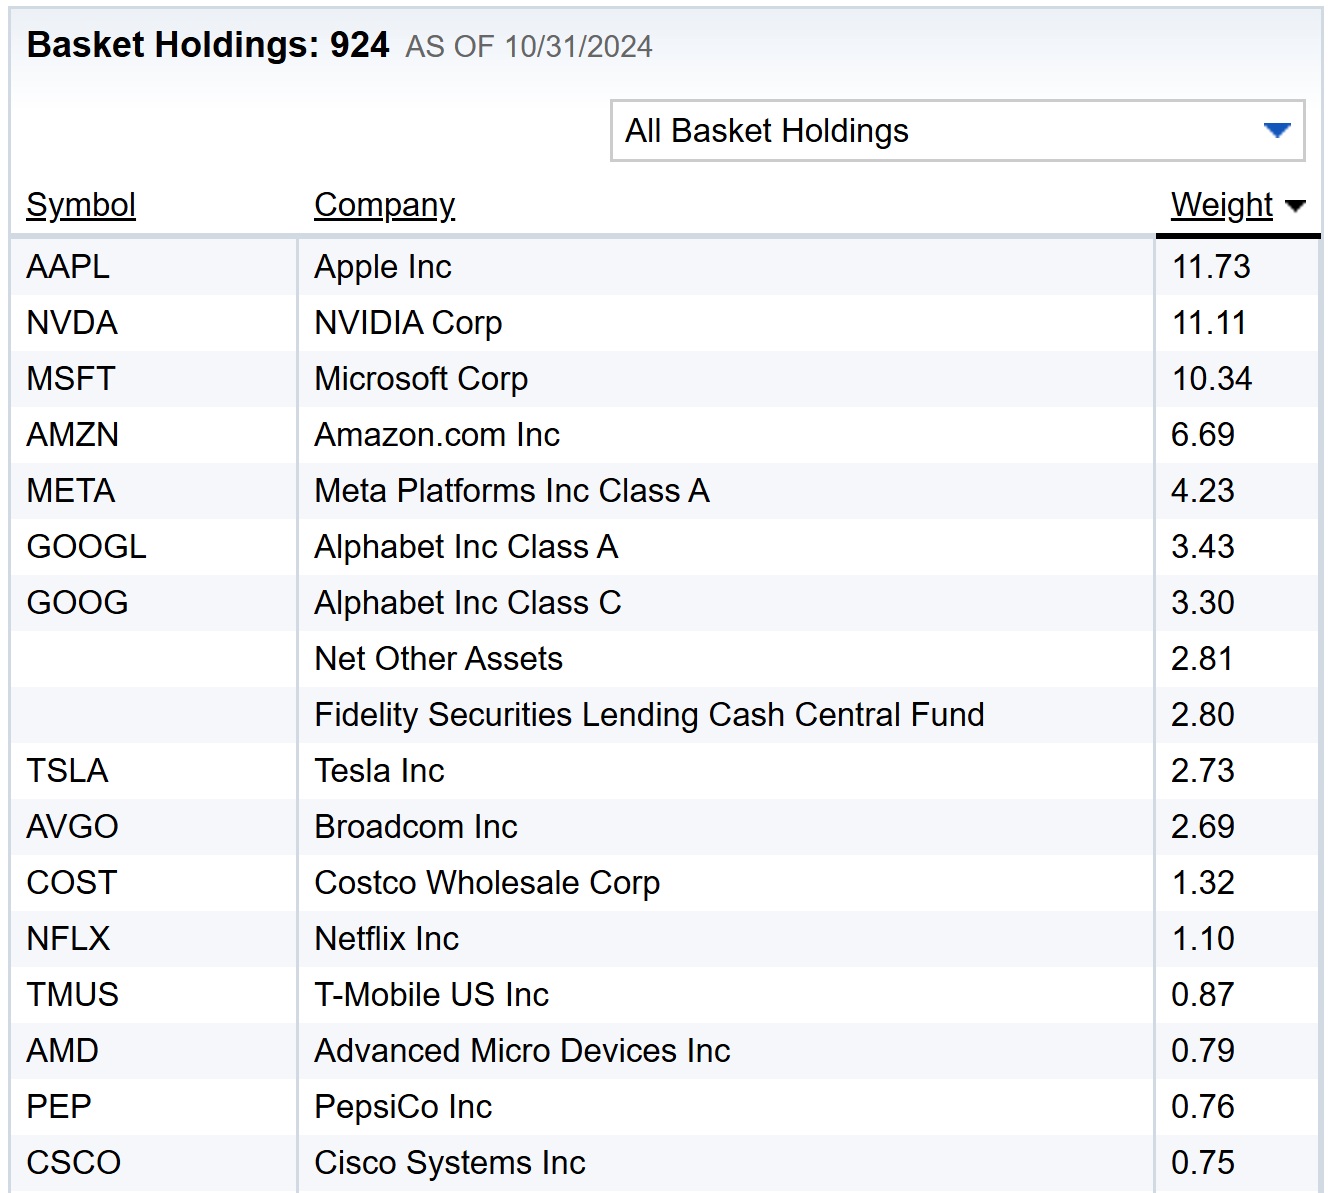Select the NVIDIA Corp row
The width and height of the screenshot is (1329, 1193).
coord(408,323)
